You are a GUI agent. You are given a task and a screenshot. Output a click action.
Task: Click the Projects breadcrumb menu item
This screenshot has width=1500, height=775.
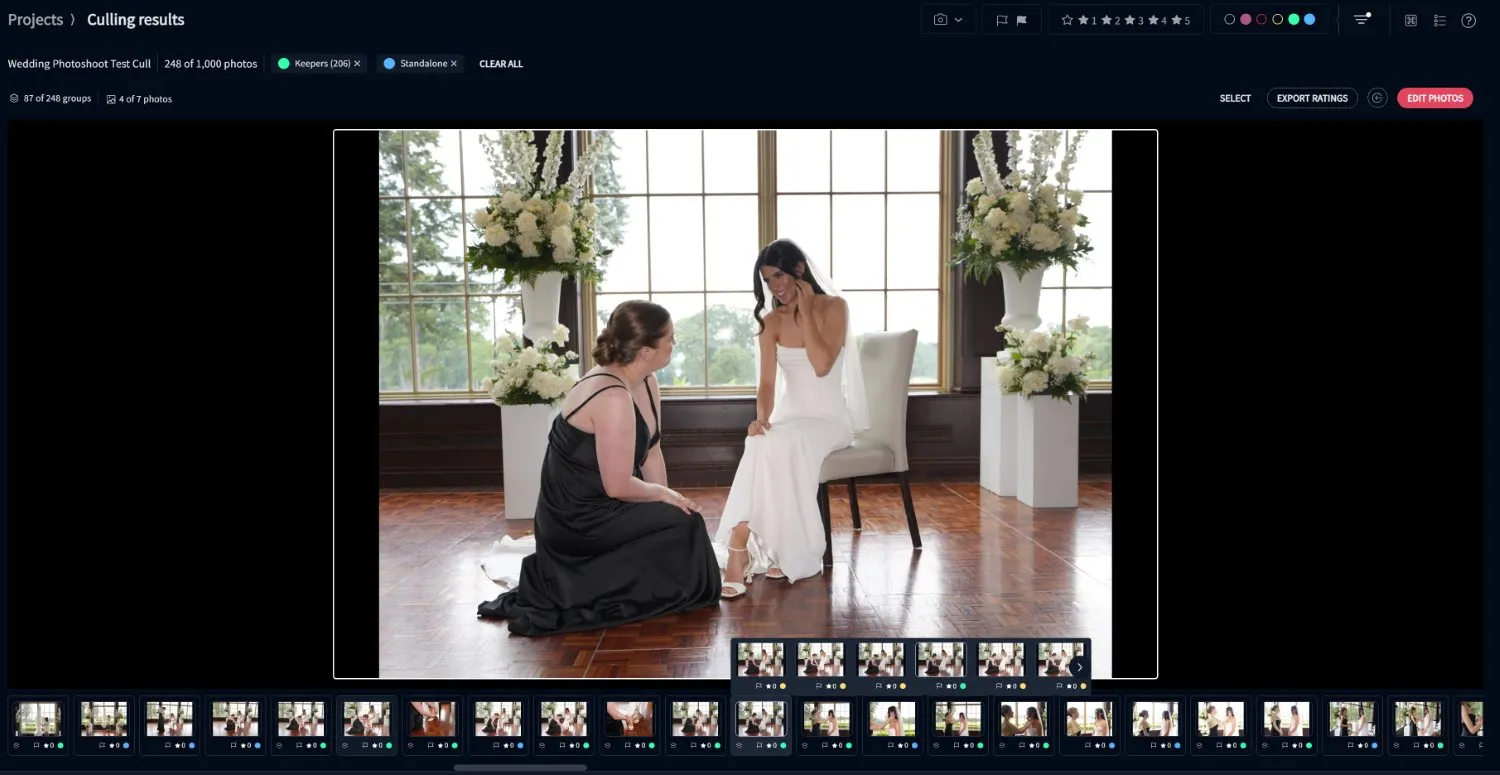click(x=36, y=19)
